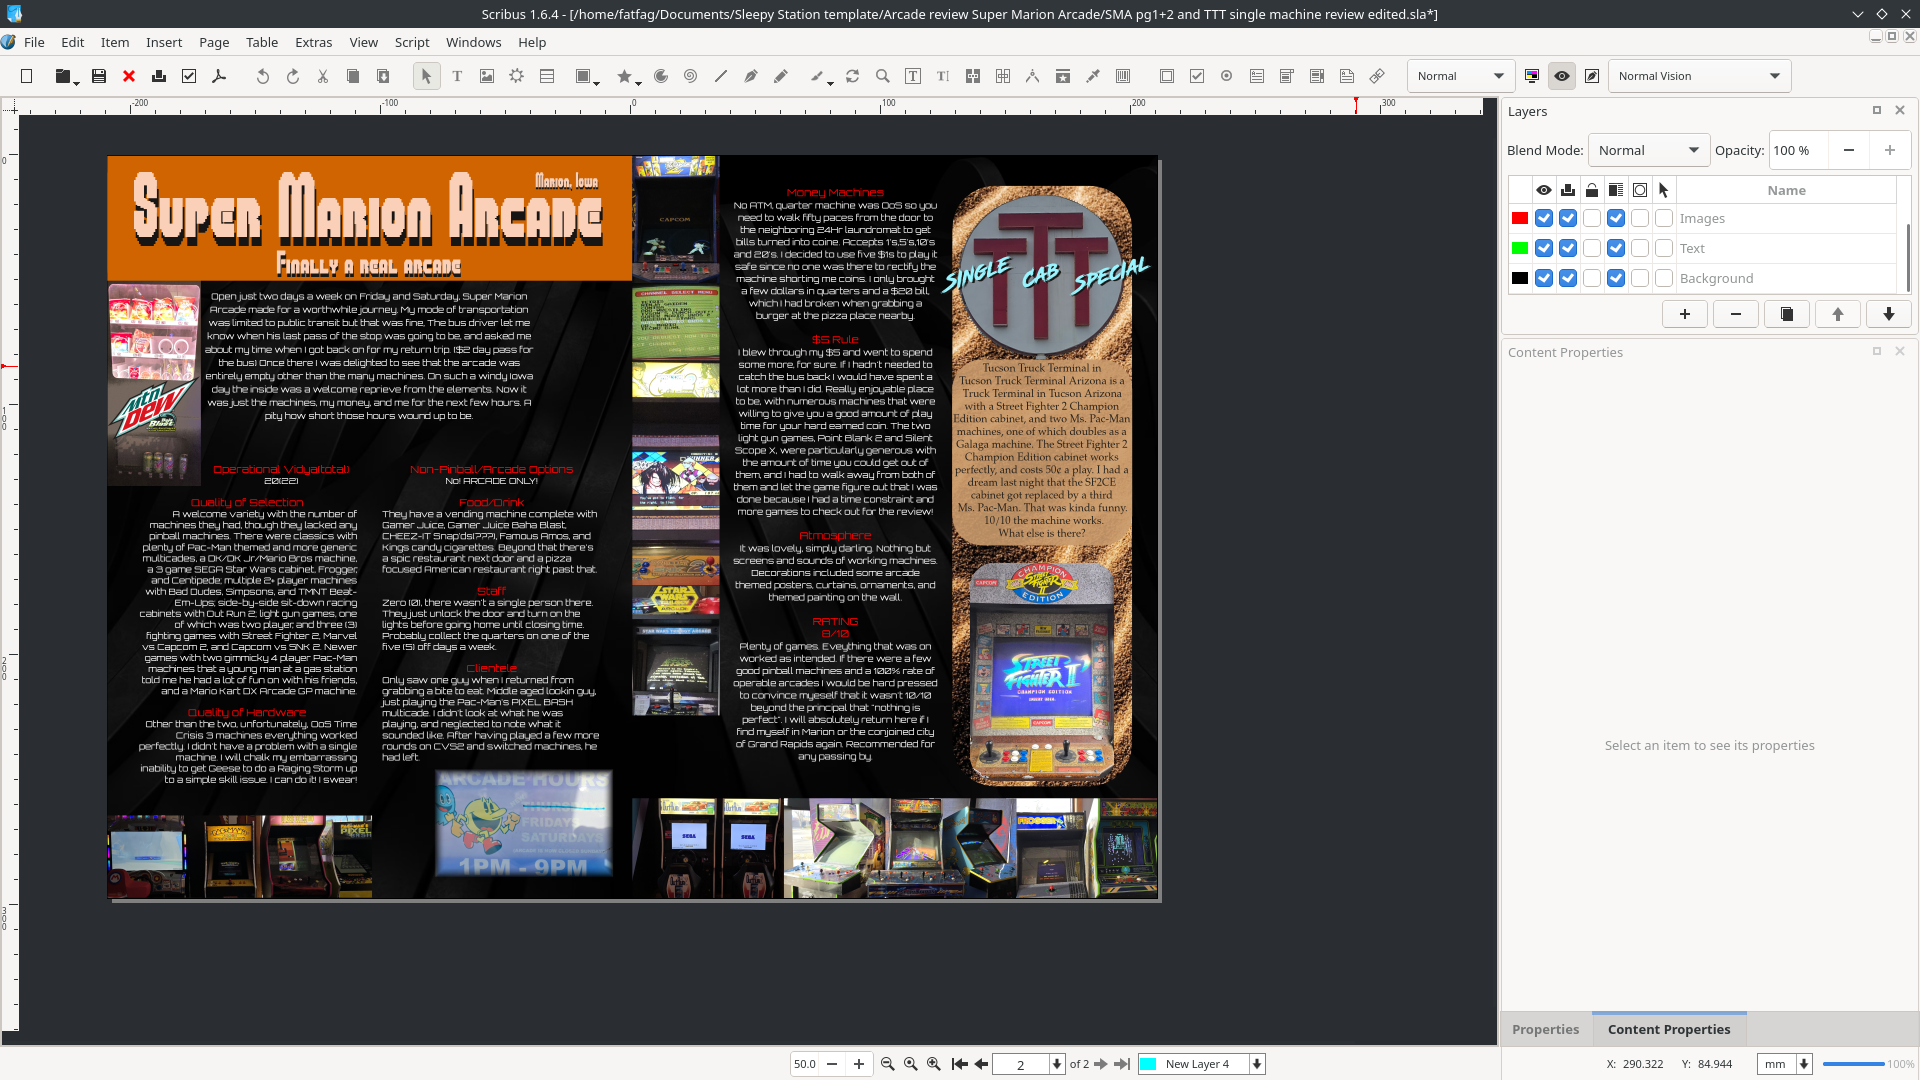Toggle color management icon

(x=1532, y=76)
